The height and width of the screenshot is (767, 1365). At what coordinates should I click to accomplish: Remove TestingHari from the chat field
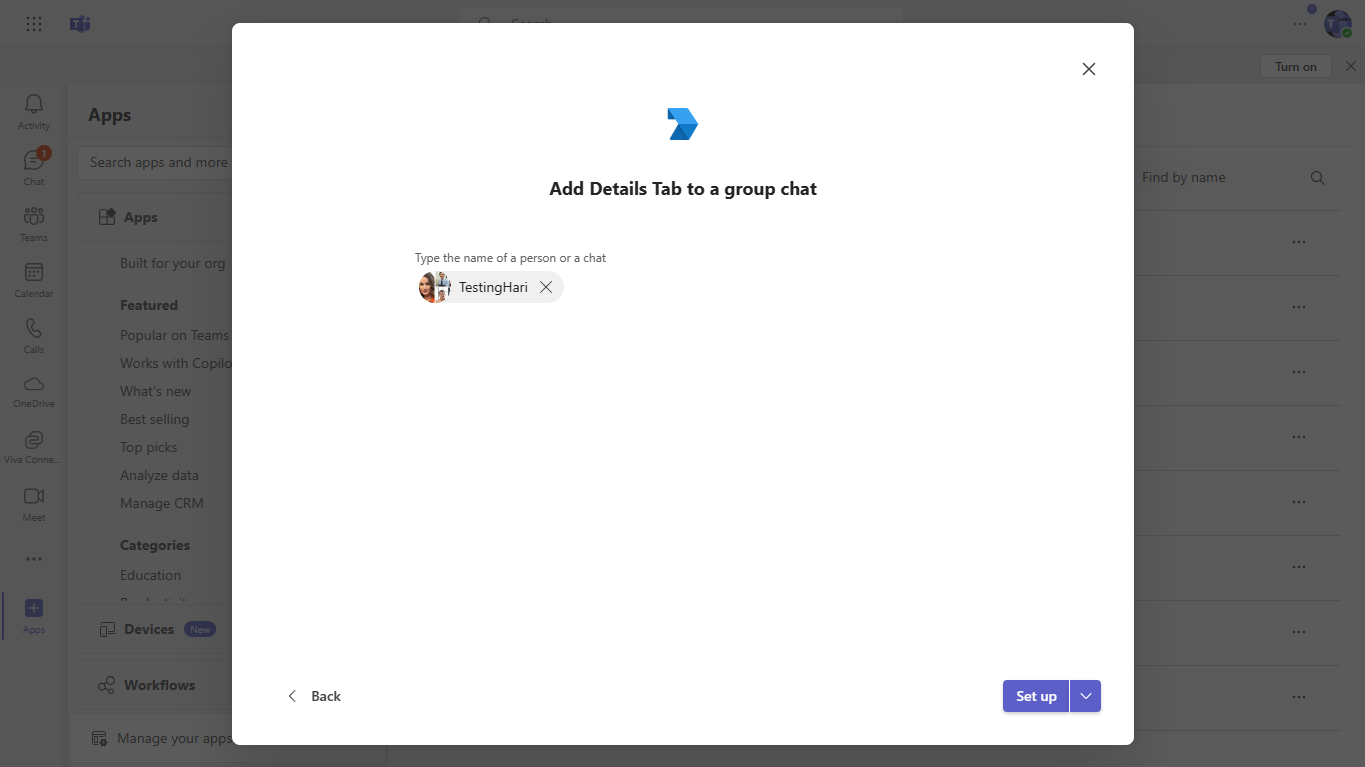pos(546,287)
